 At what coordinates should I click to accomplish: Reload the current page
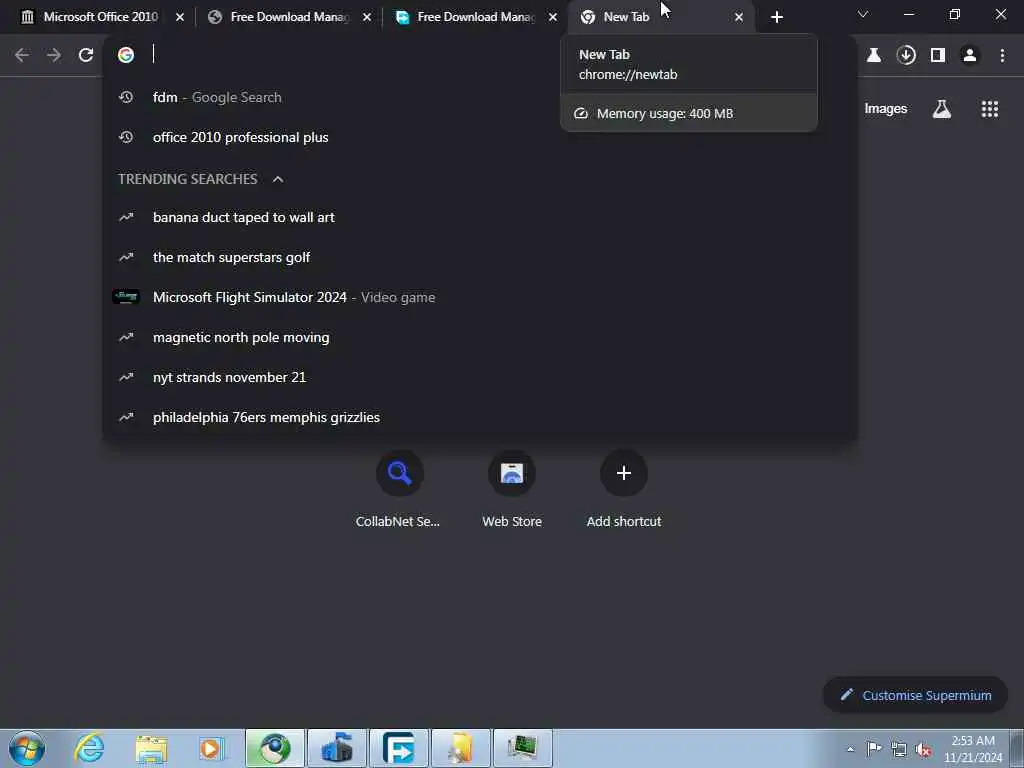tap(86, 55)
